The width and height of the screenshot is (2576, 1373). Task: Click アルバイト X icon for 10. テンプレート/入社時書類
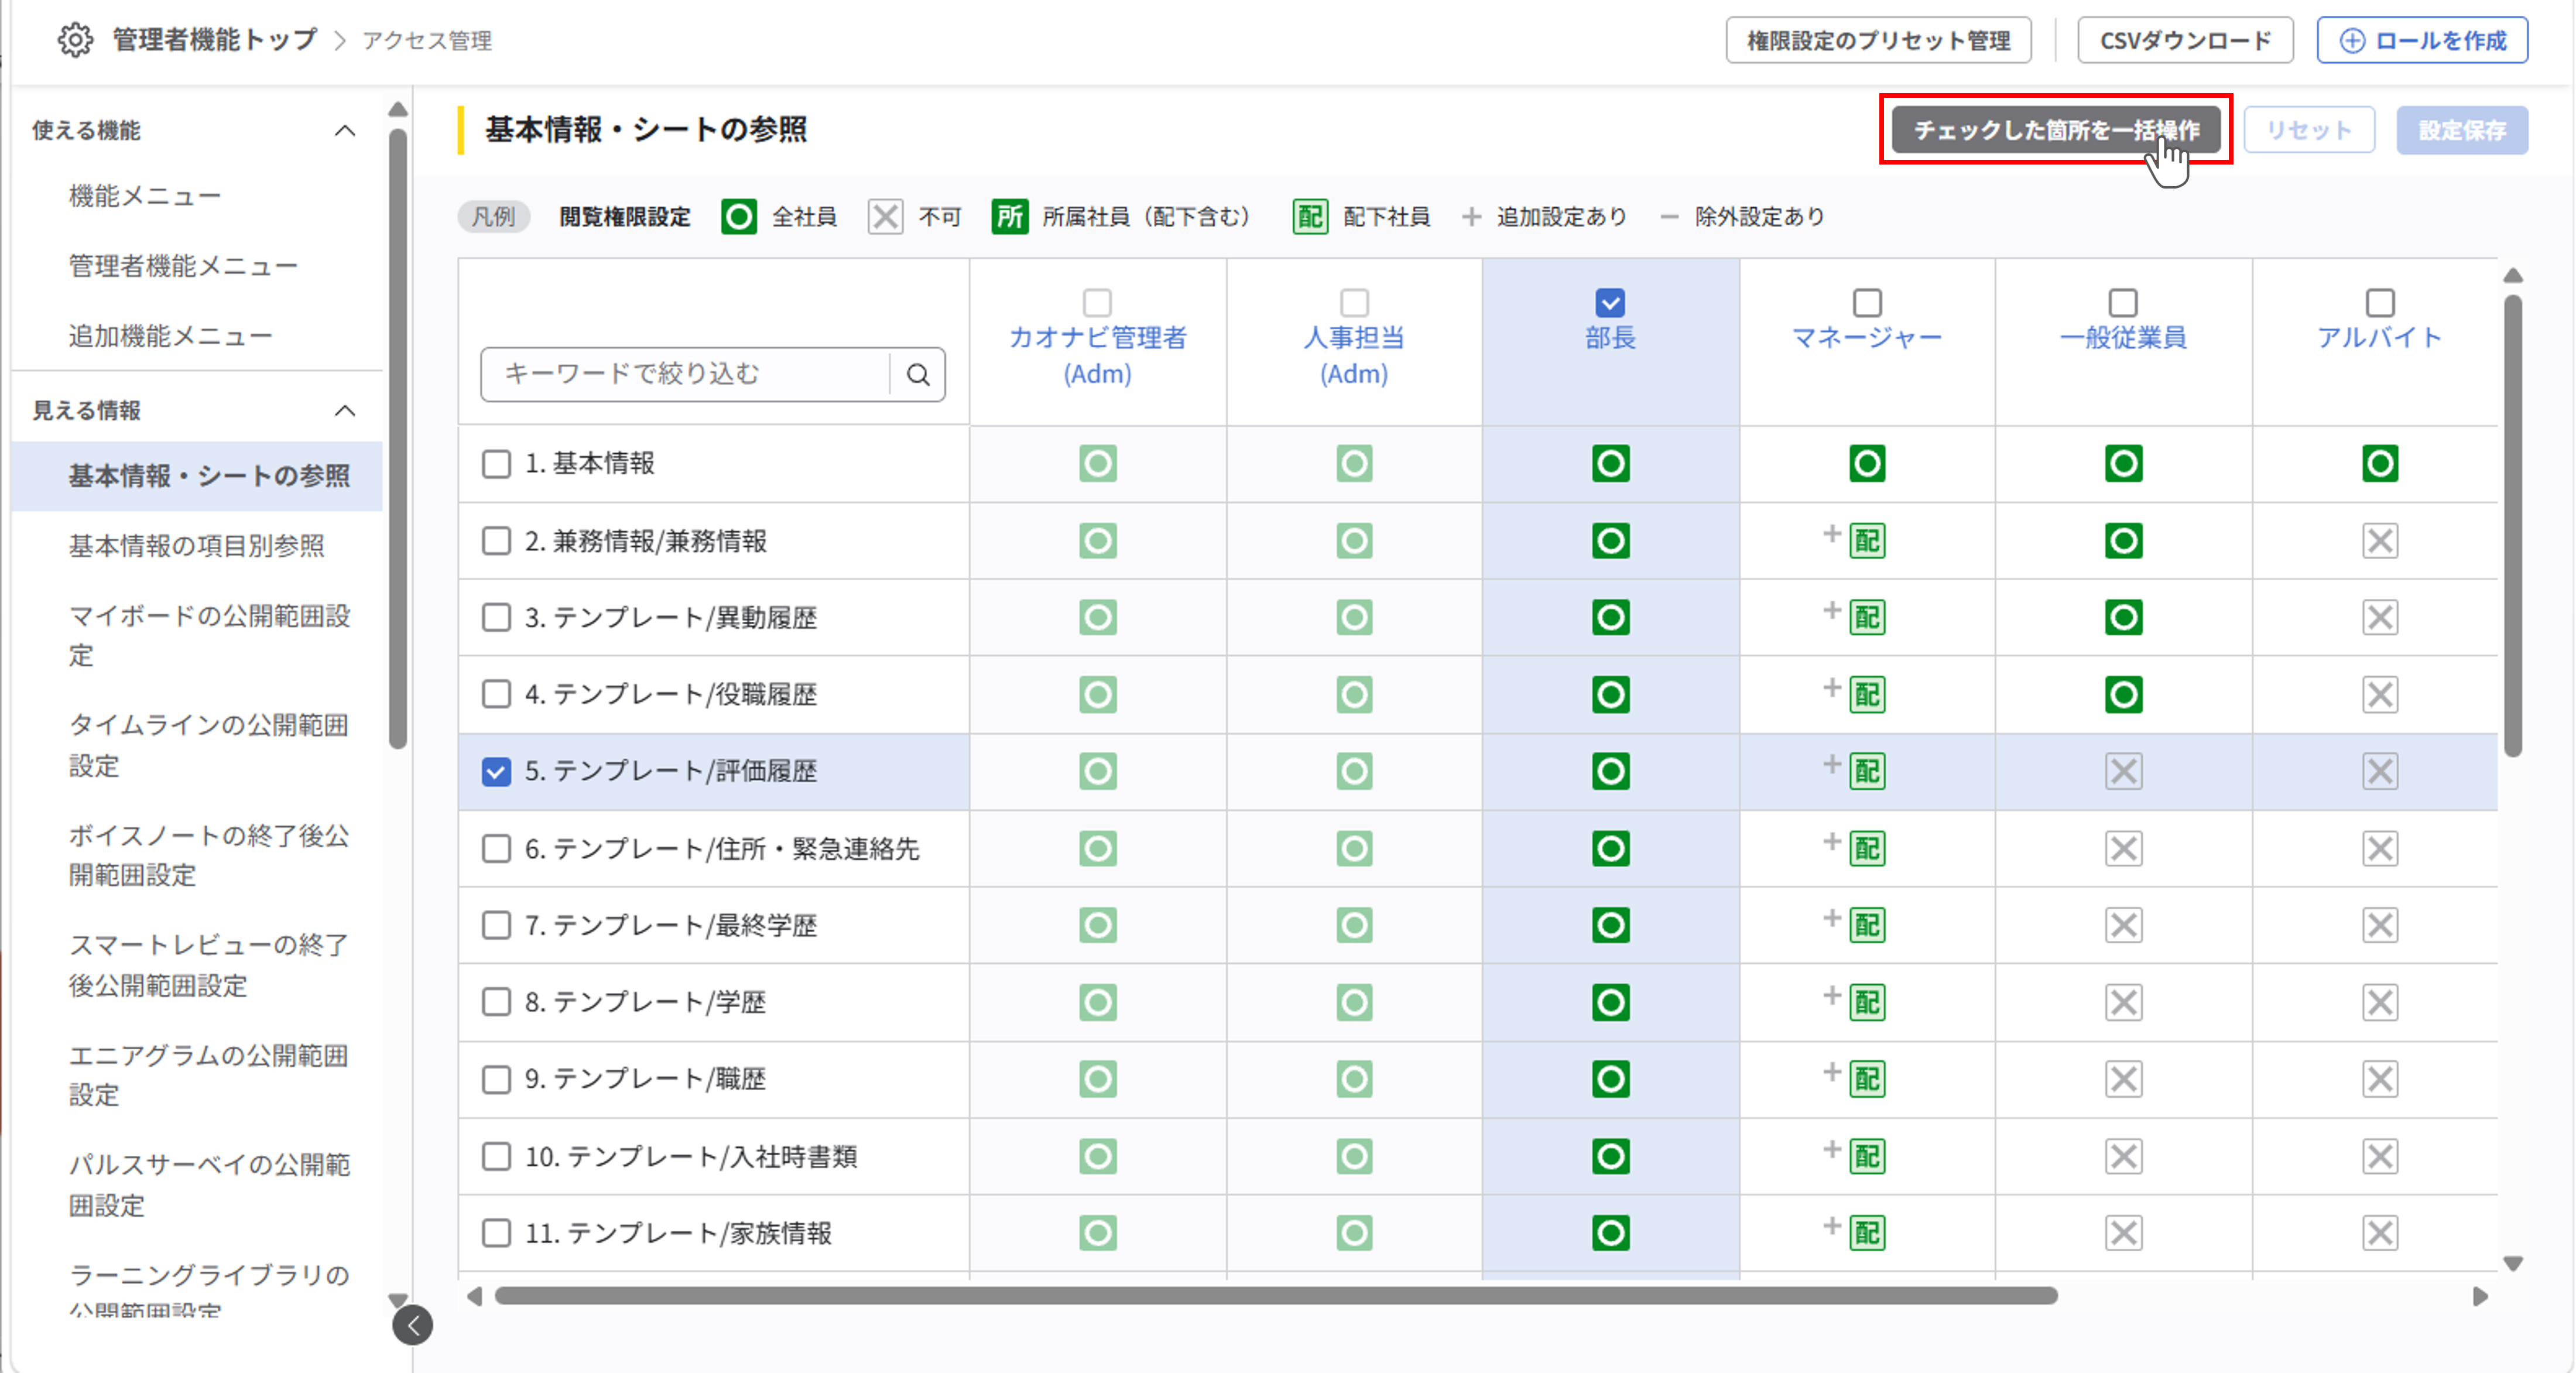pyautogui.click(x=2379, y=1156)
